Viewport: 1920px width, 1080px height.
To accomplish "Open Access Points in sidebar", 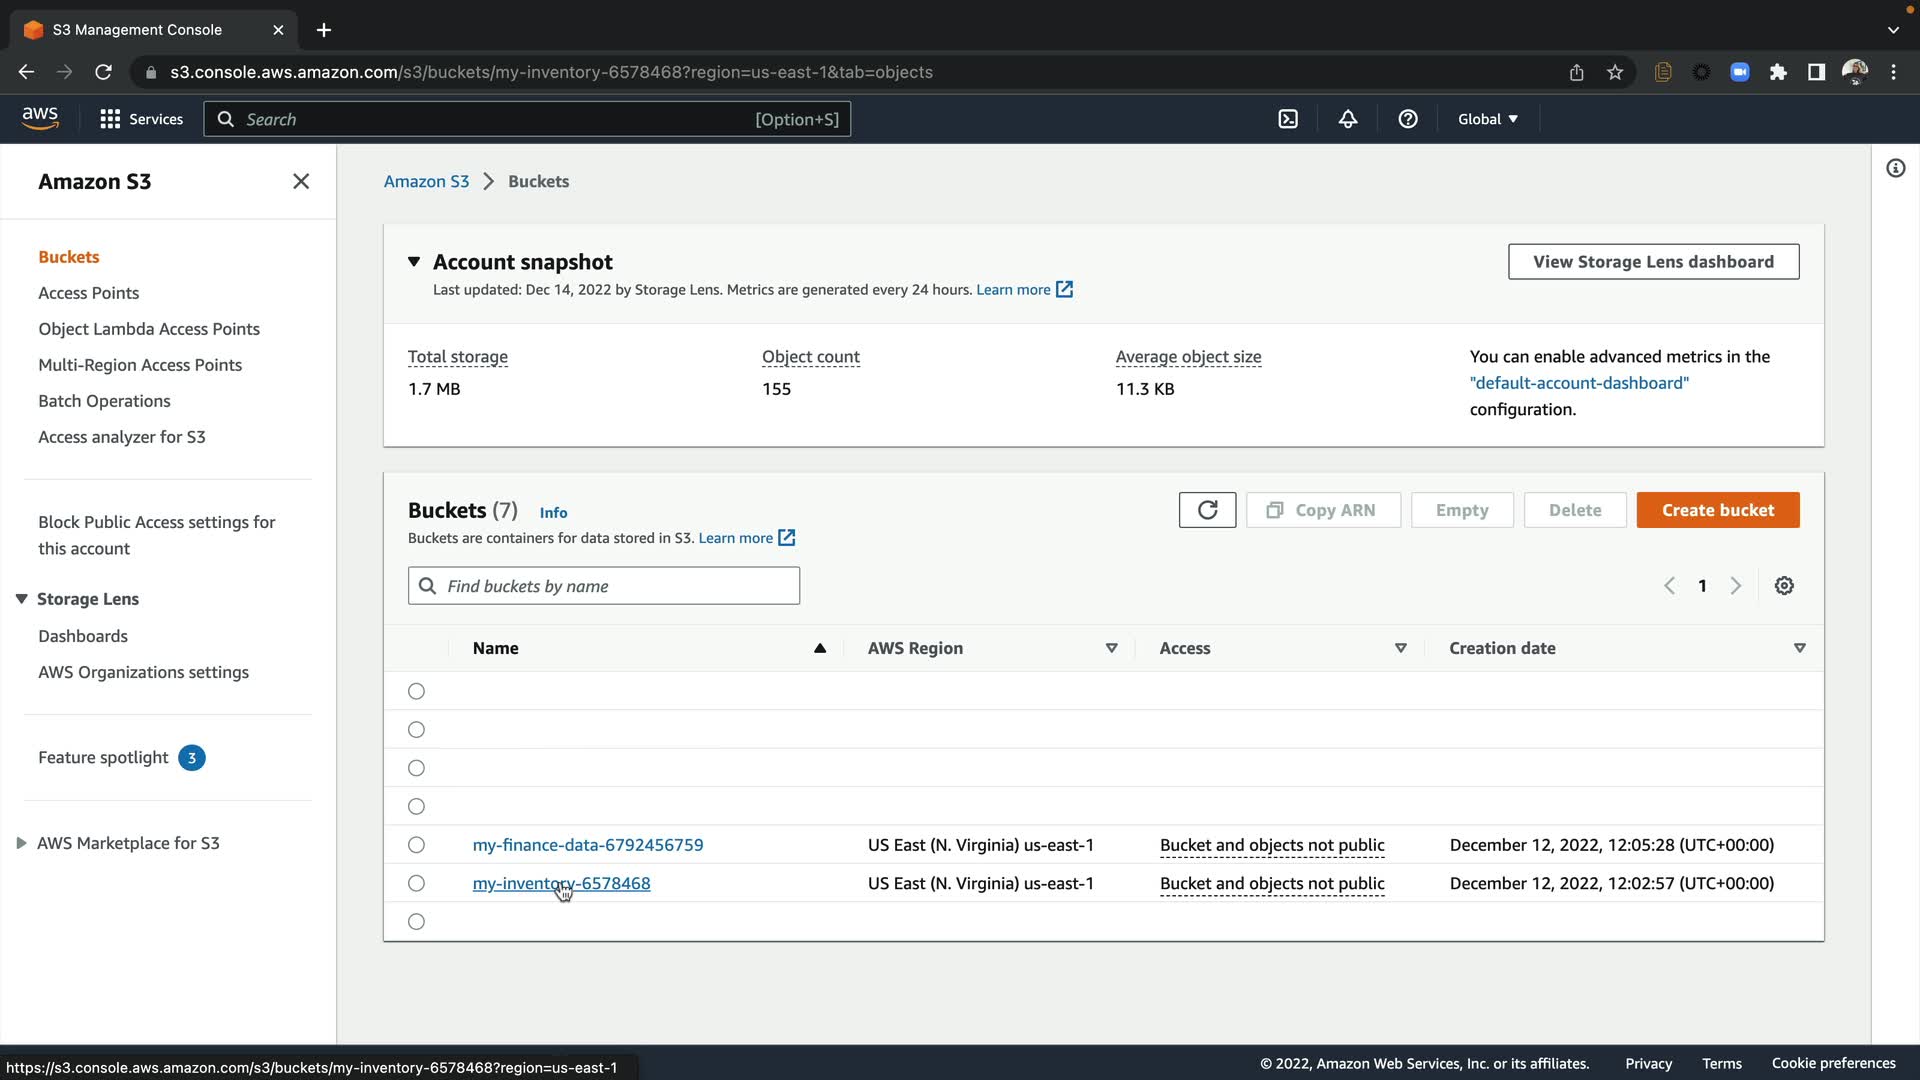I will click(x=88, y=293).
